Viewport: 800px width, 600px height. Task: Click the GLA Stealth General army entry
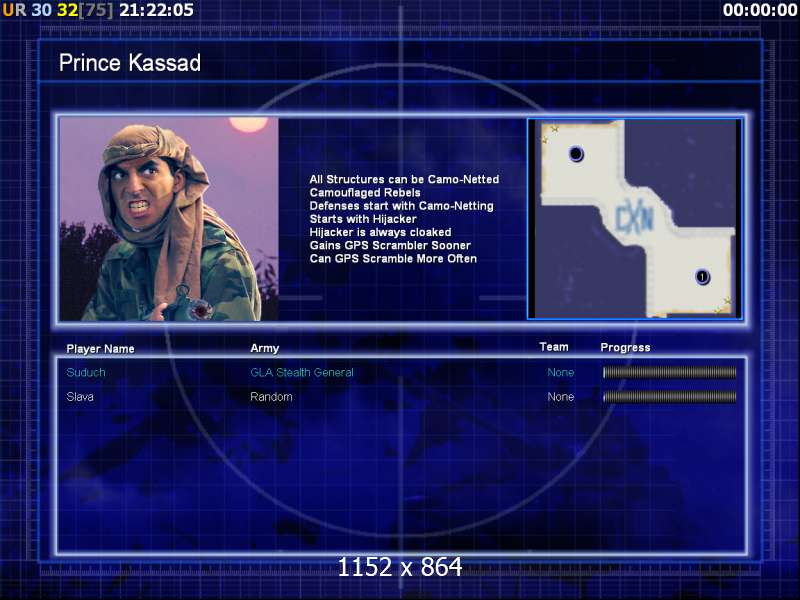click(302, 372)
